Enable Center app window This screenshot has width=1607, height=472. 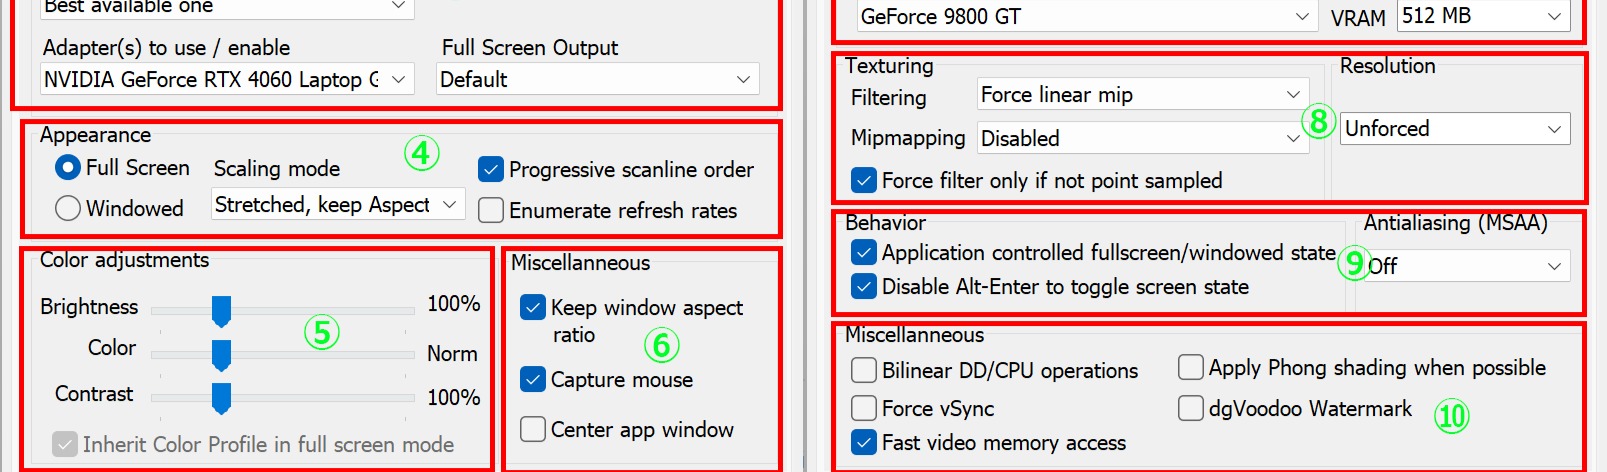(533, 429)
